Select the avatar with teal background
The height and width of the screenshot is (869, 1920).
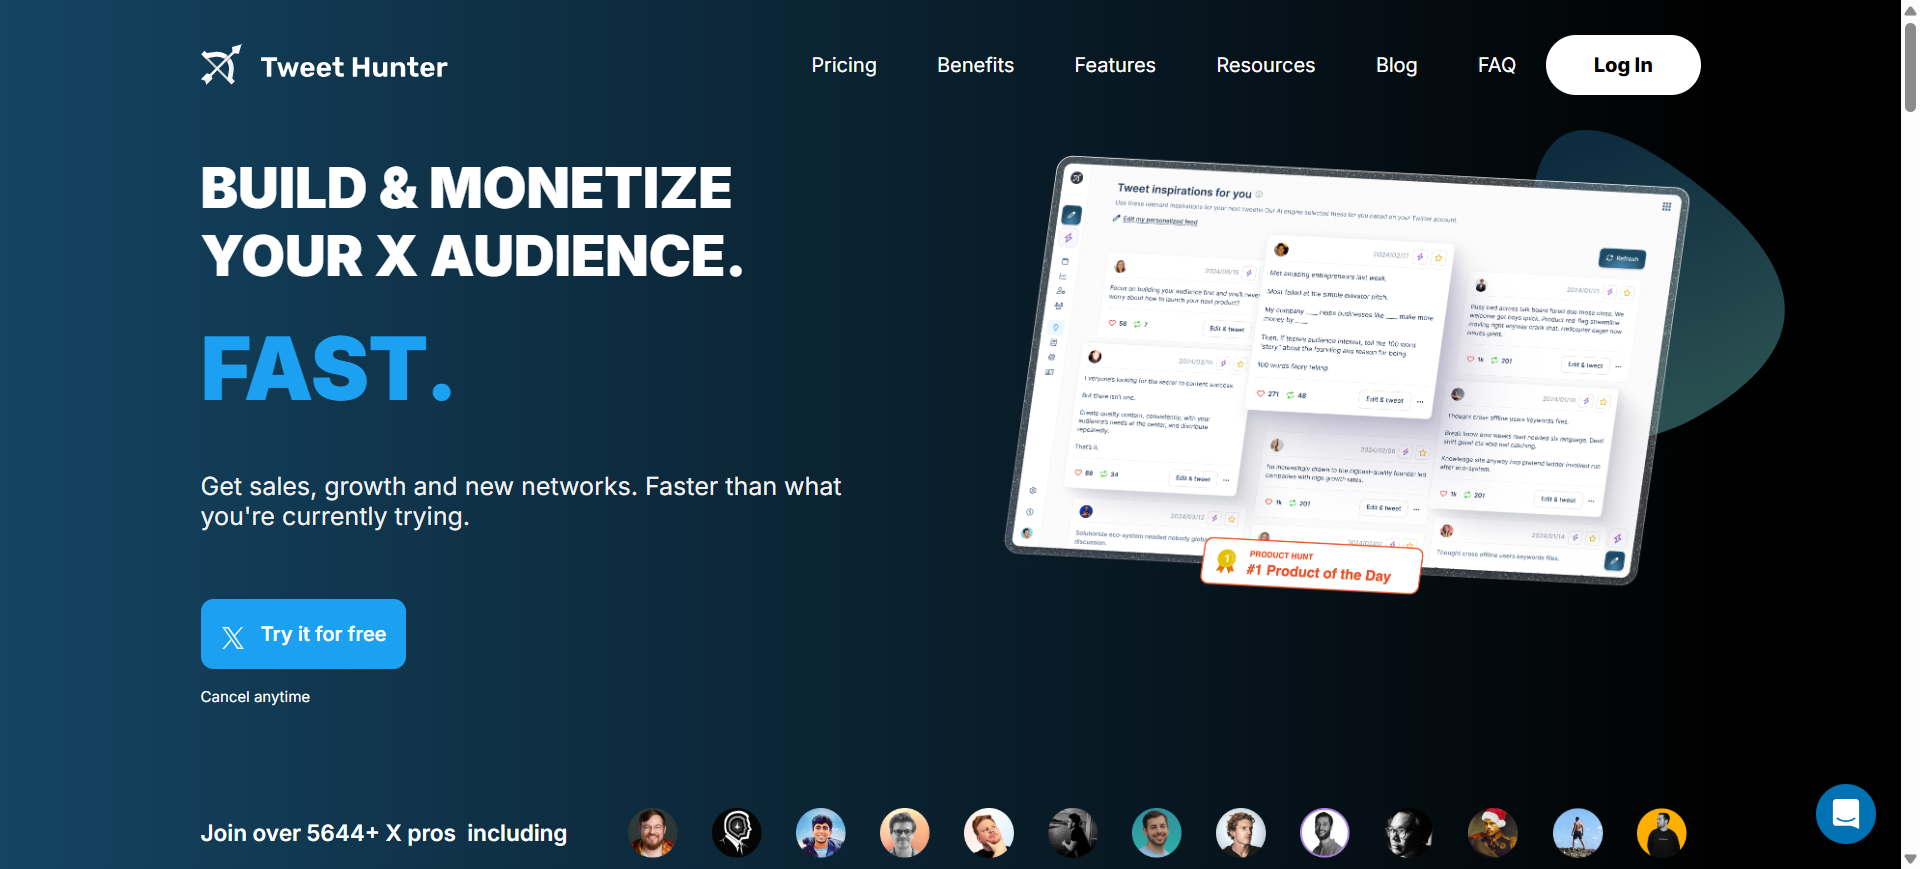(x=1156, y=833)
